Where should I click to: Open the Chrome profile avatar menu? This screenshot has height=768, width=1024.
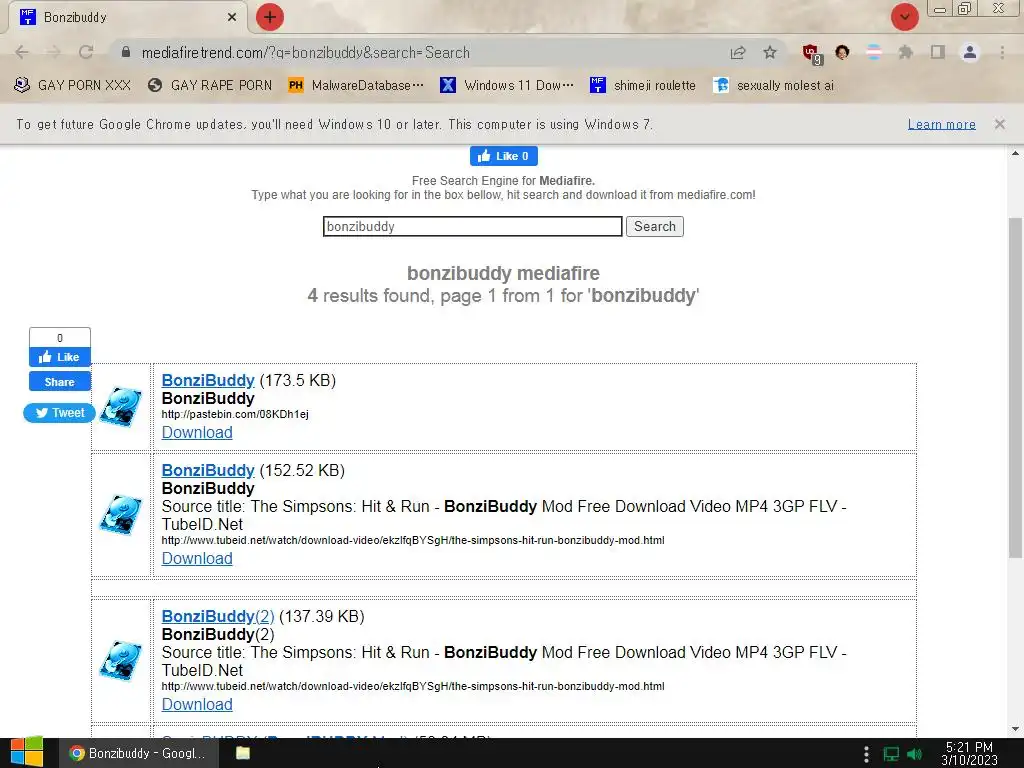[970, 52]
